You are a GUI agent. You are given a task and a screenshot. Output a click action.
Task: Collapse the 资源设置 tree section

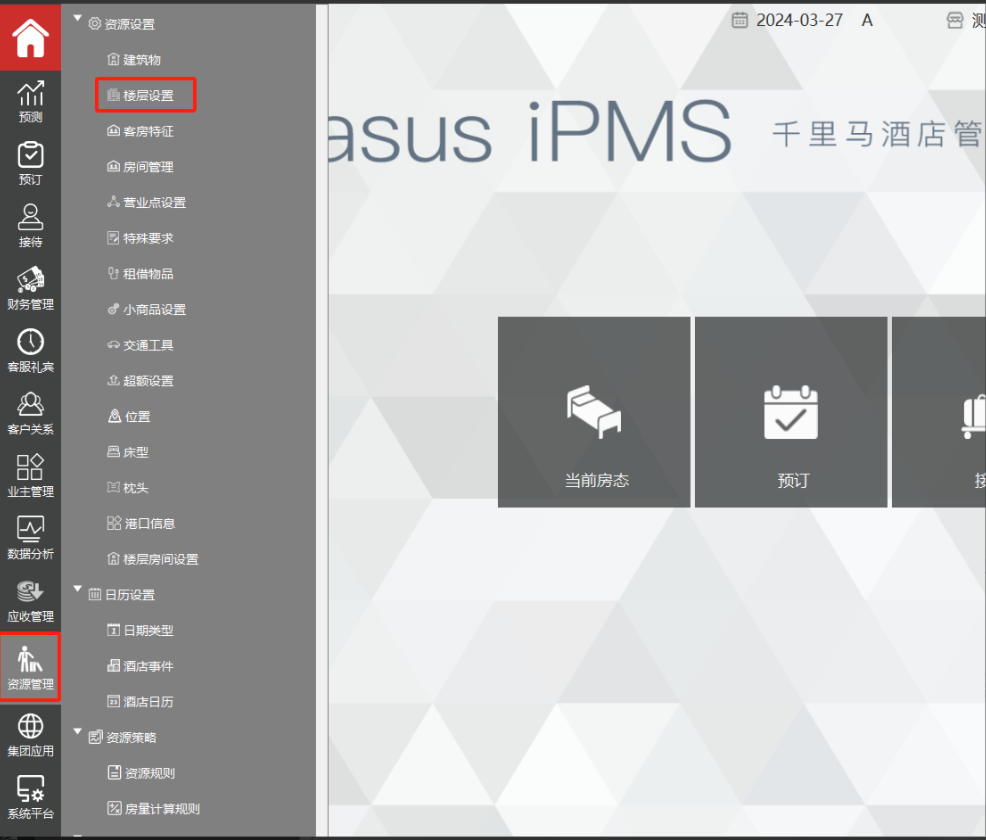point(78,18)
